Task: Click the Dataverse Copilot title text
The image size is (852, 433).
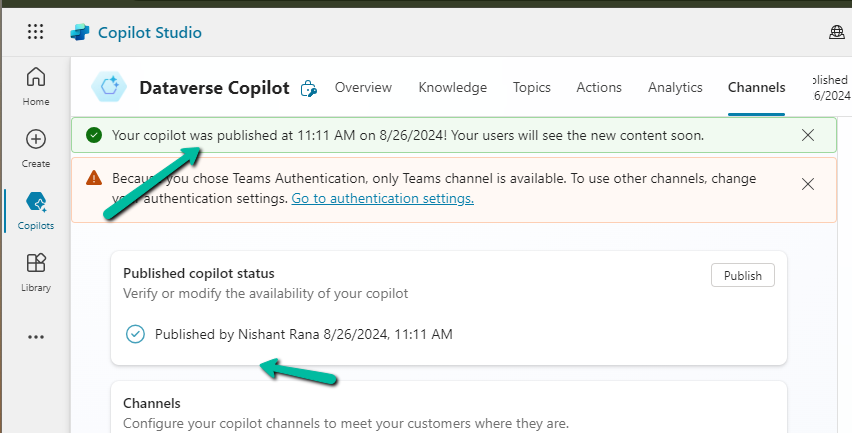Action: [214, 87]
